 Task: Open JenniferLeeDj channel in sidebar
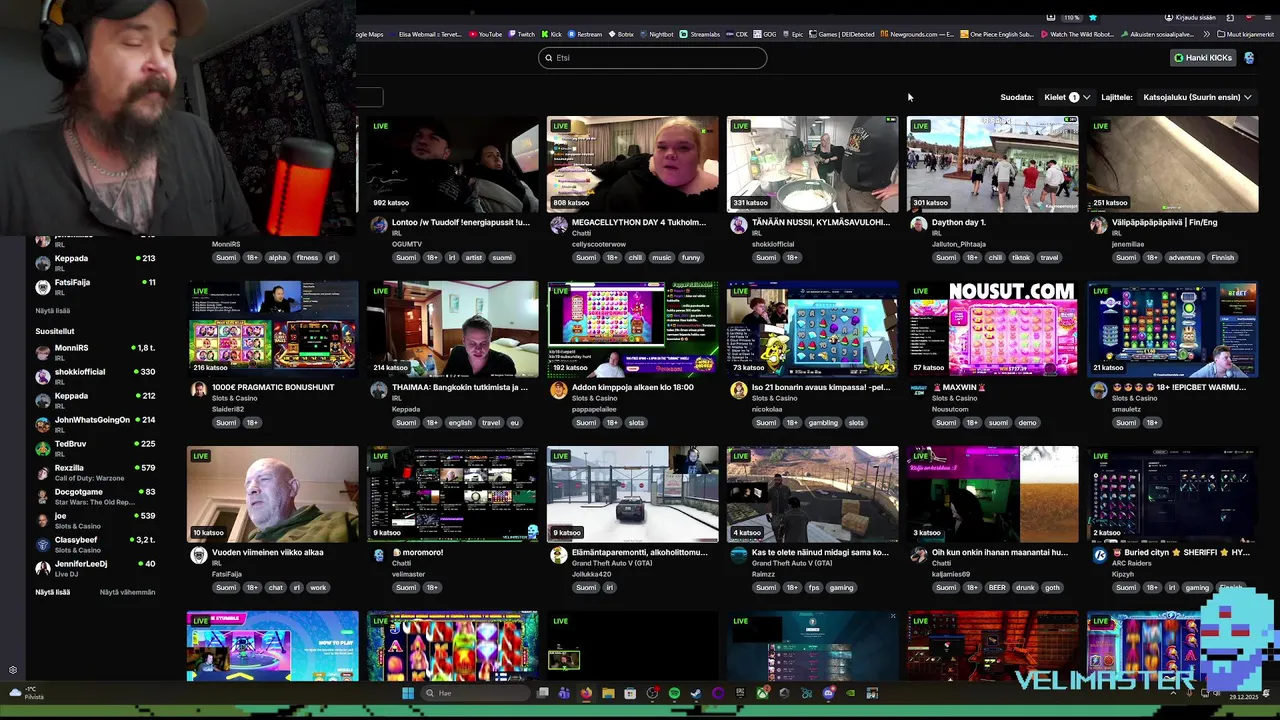click(x=95, y=568)
